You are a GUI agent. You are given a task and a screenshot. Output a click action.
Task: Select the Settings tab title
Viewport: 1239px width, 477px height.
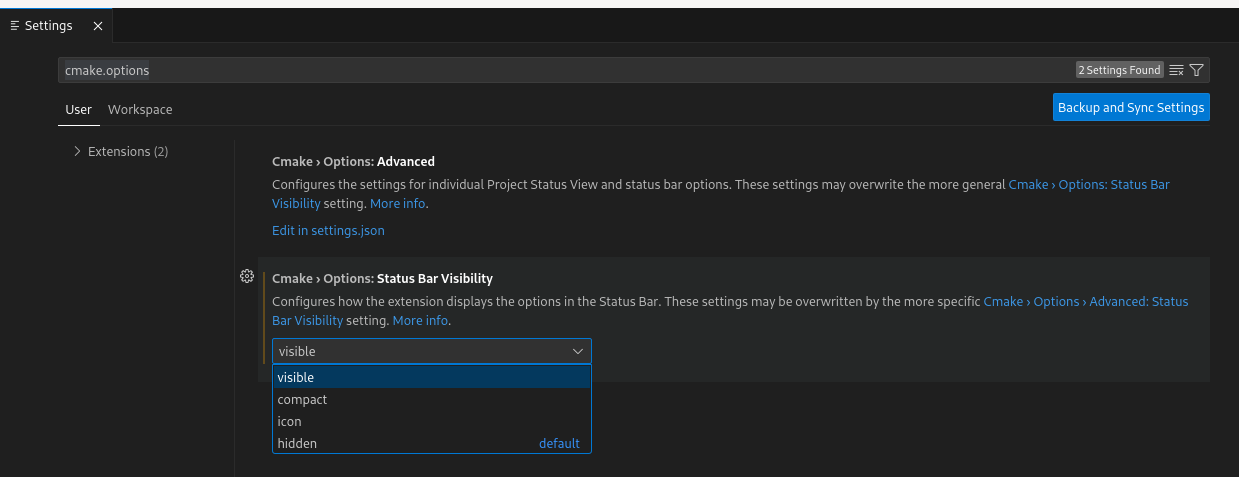48,26
